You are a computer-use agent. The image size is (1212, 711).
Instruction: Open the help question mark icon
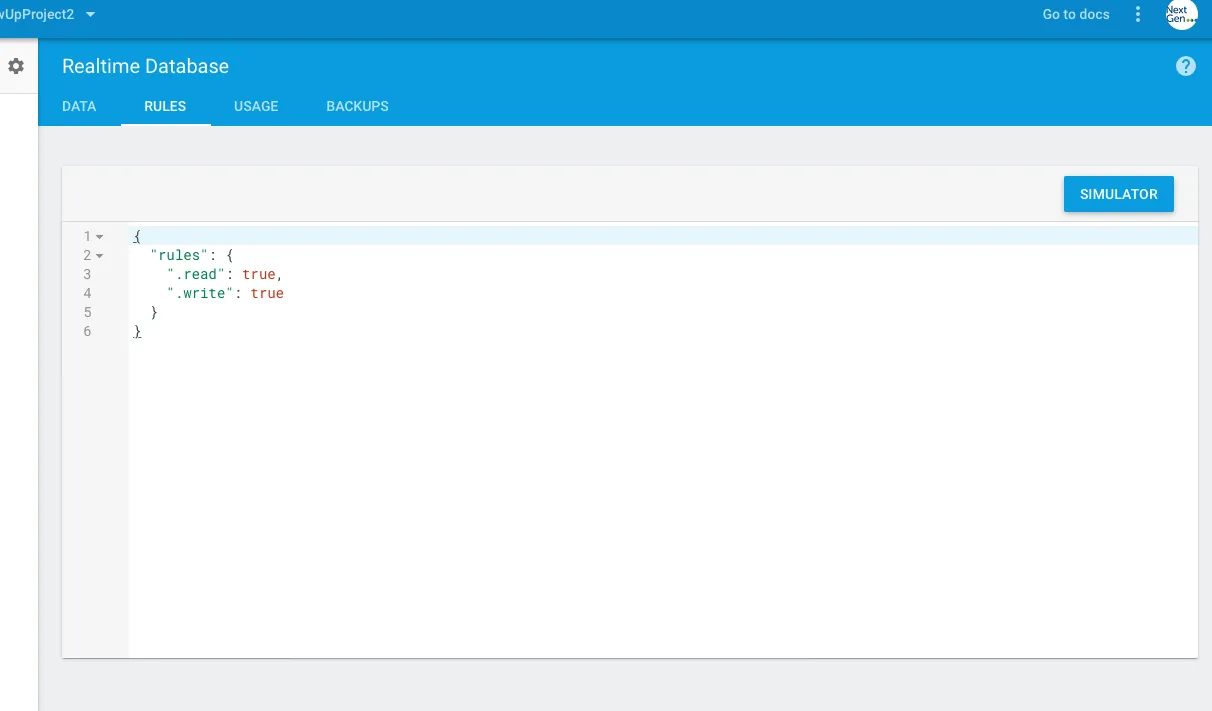1186,66
